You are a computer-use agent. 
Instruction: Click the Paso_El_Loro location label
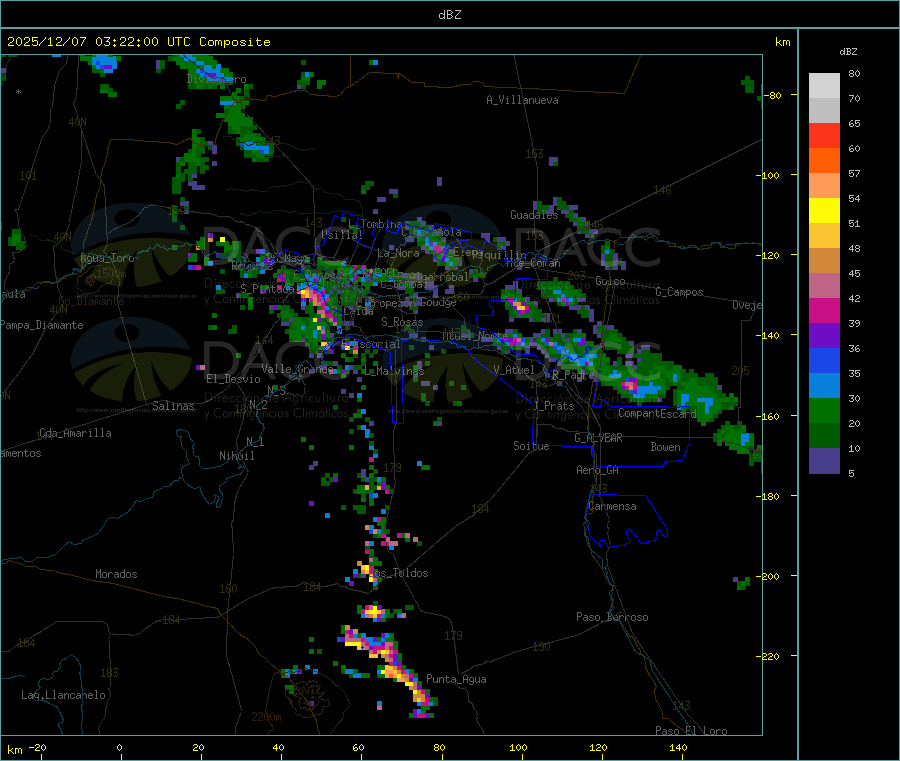tap(691, 731)
